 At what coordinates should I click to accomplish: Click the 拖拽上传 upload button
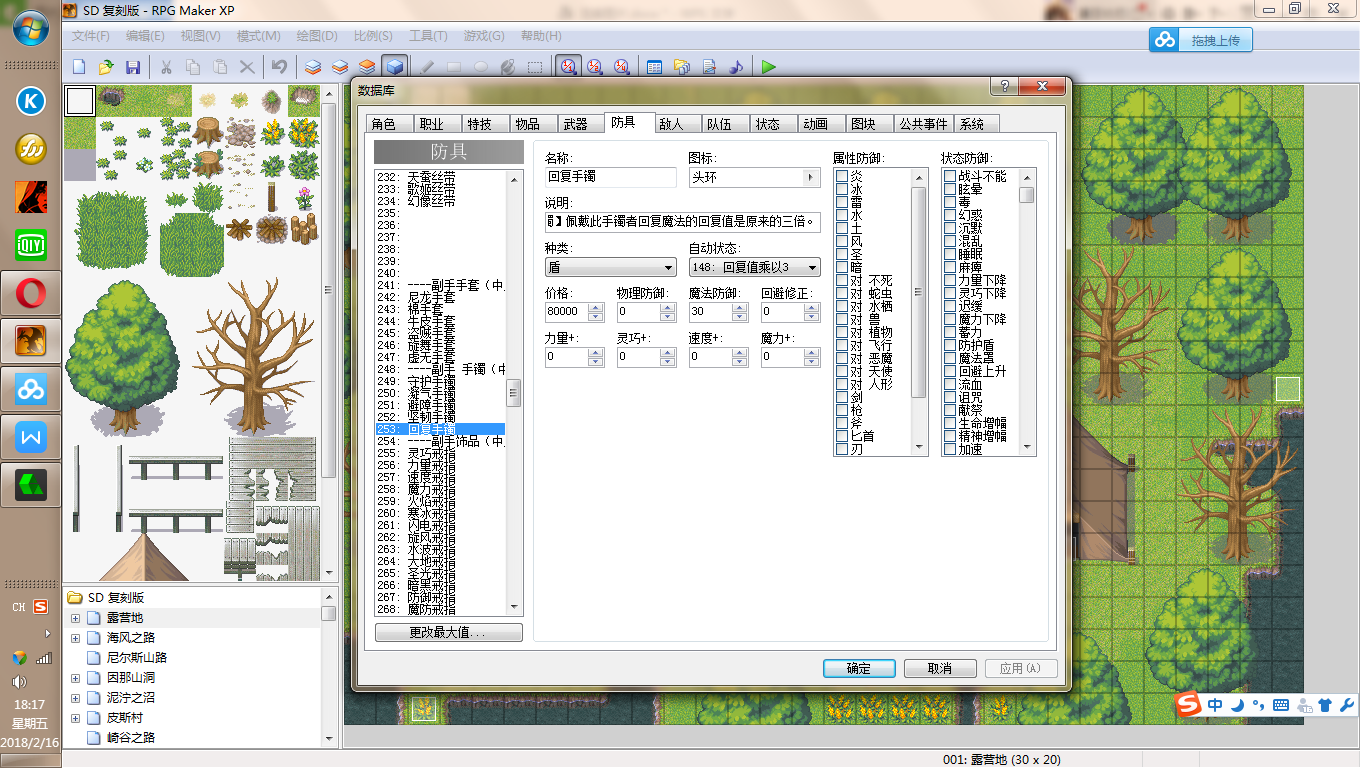[x=1200, y=40]
